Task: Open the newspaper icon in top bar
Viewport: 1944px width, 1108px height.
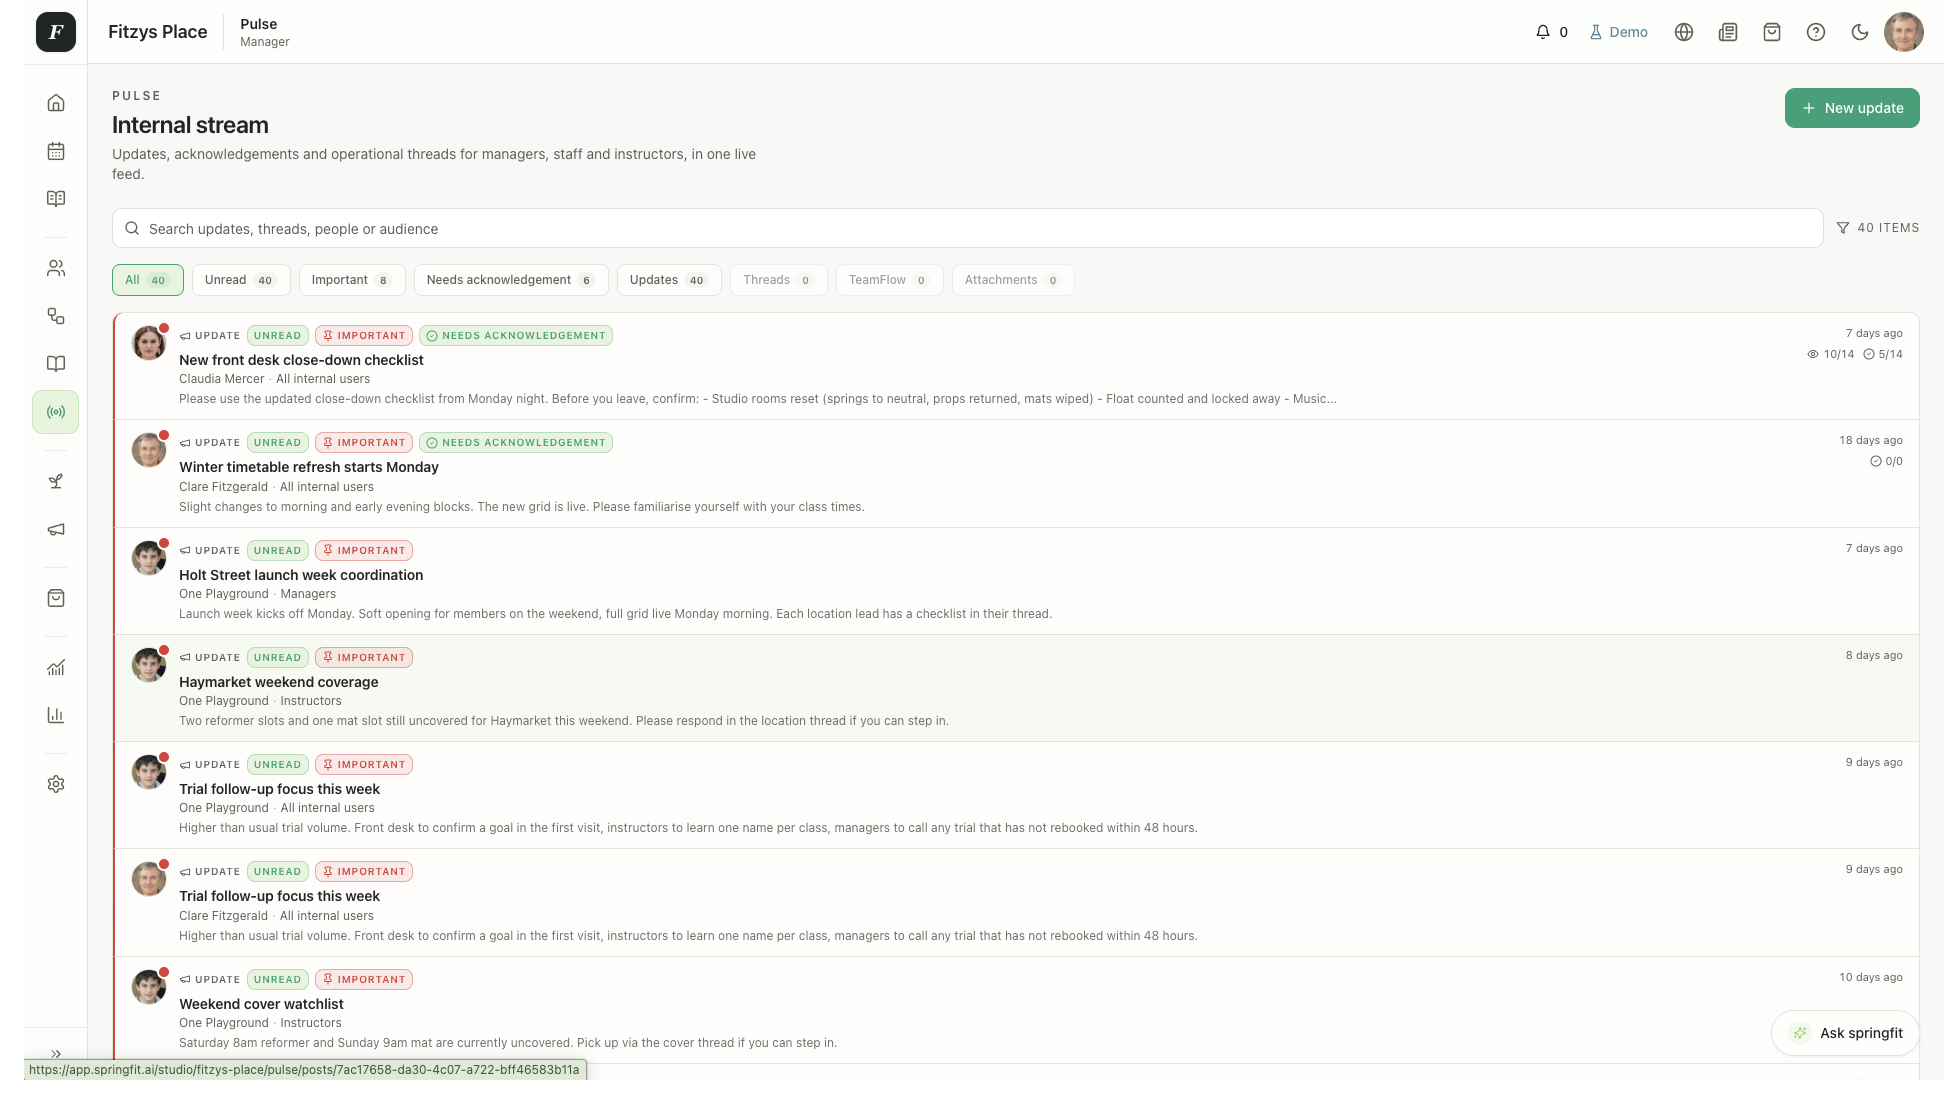Action: (x=1728, y=32)
